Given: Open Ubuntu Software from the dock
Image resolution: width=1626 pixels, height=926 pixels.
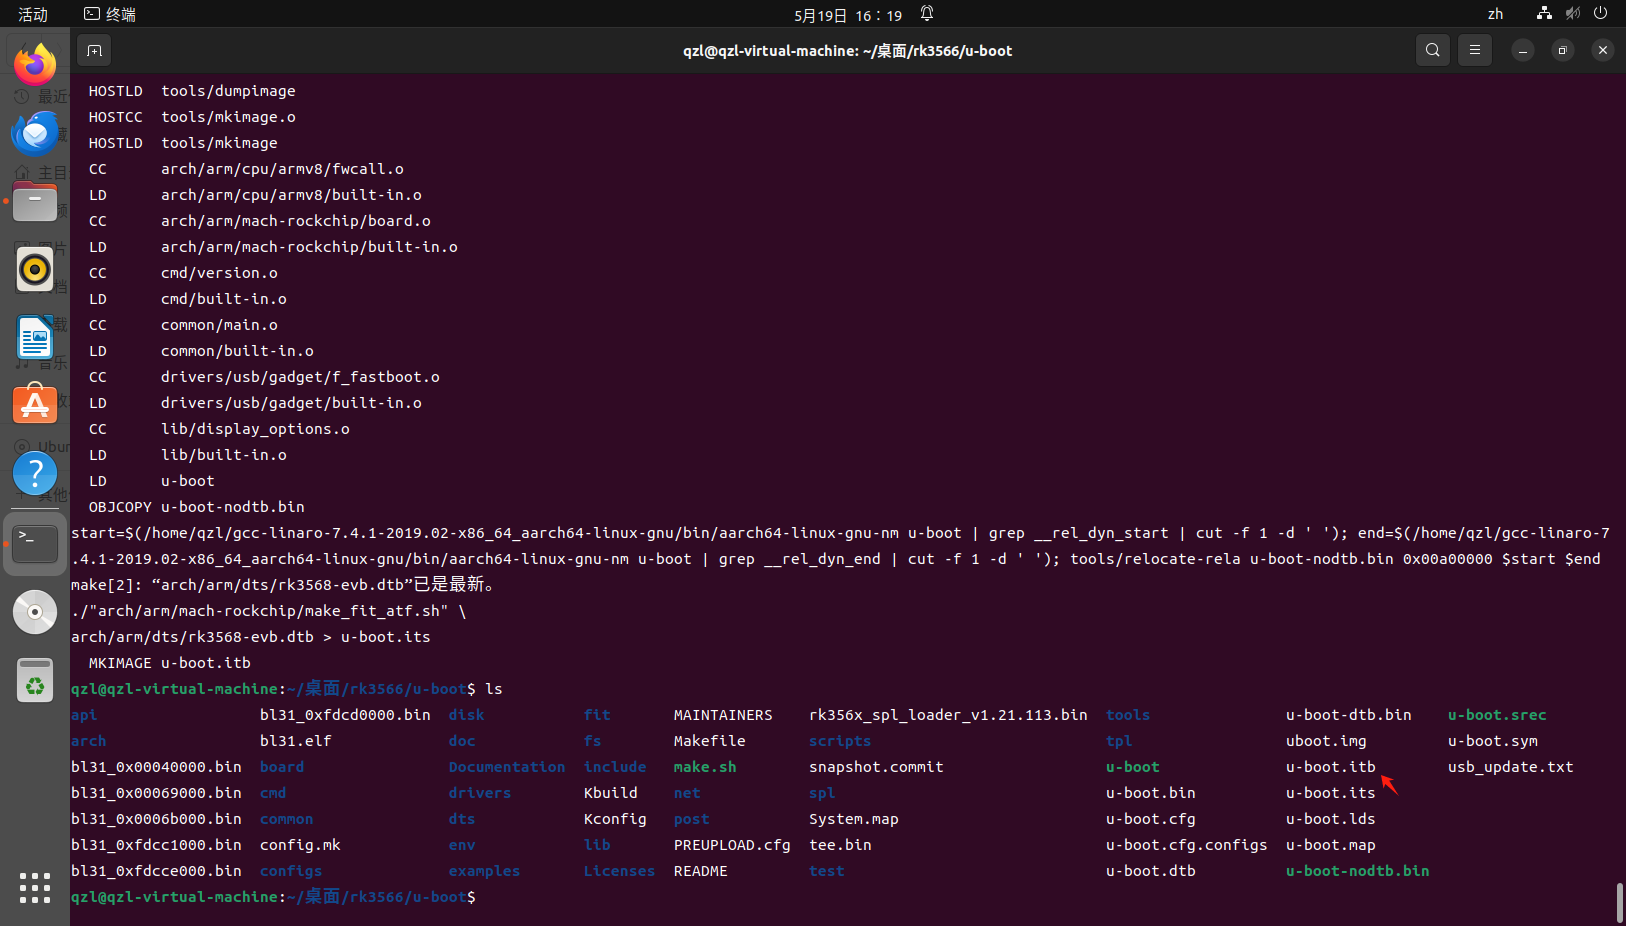Looking at the screenshot, I should pos(35,404).
